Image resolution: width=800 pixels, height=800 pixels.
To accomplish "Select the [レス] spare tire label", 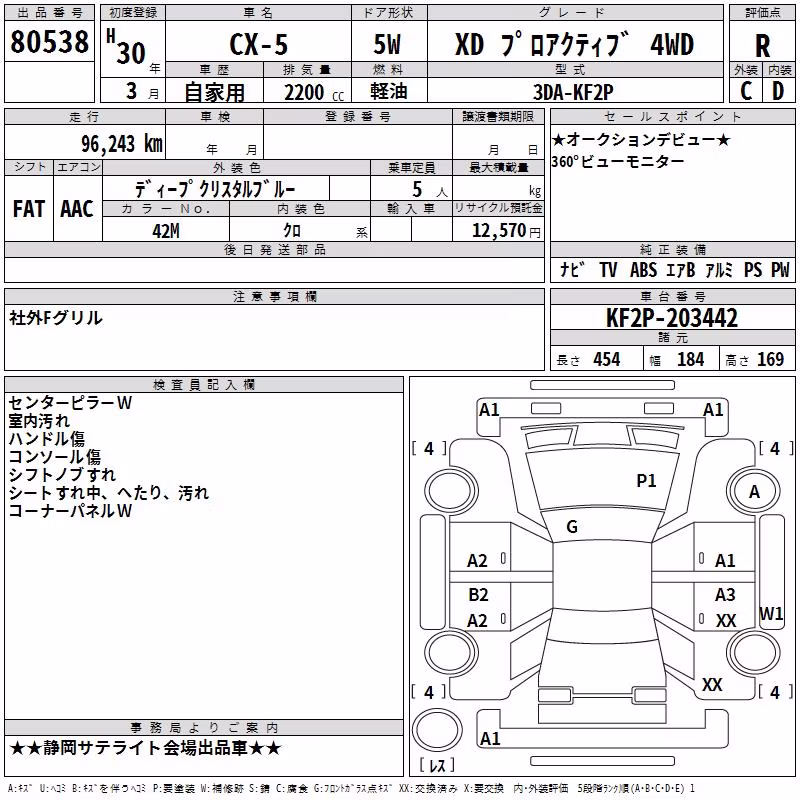I will click(437, 764).
